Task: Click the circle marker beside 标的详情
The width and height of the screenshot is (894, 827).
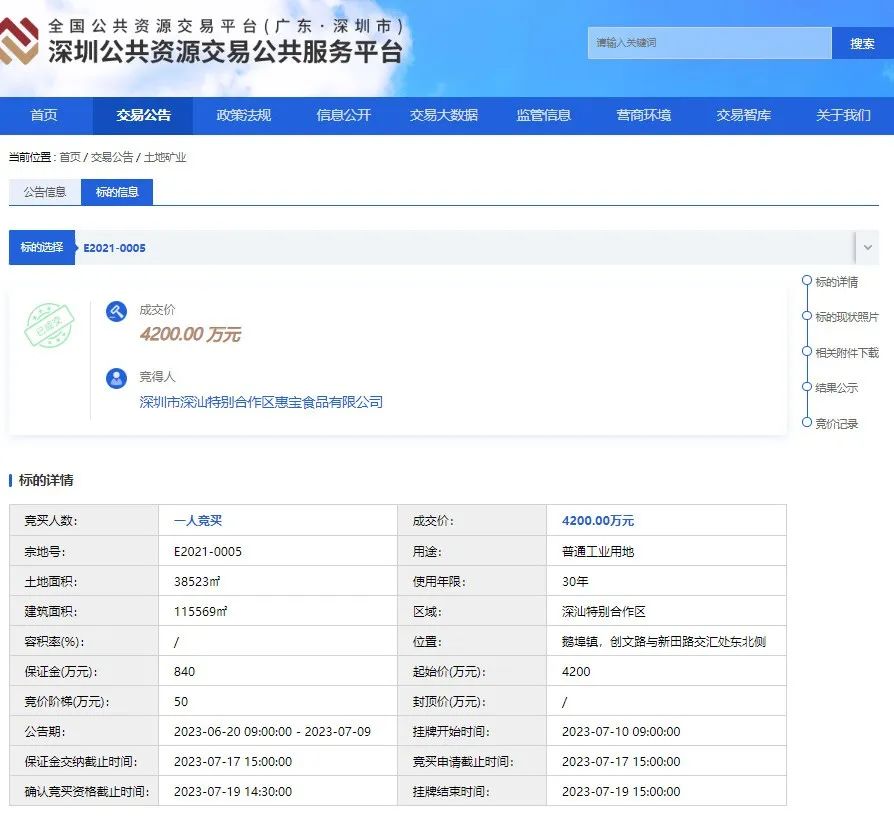Action: (807, 282)
